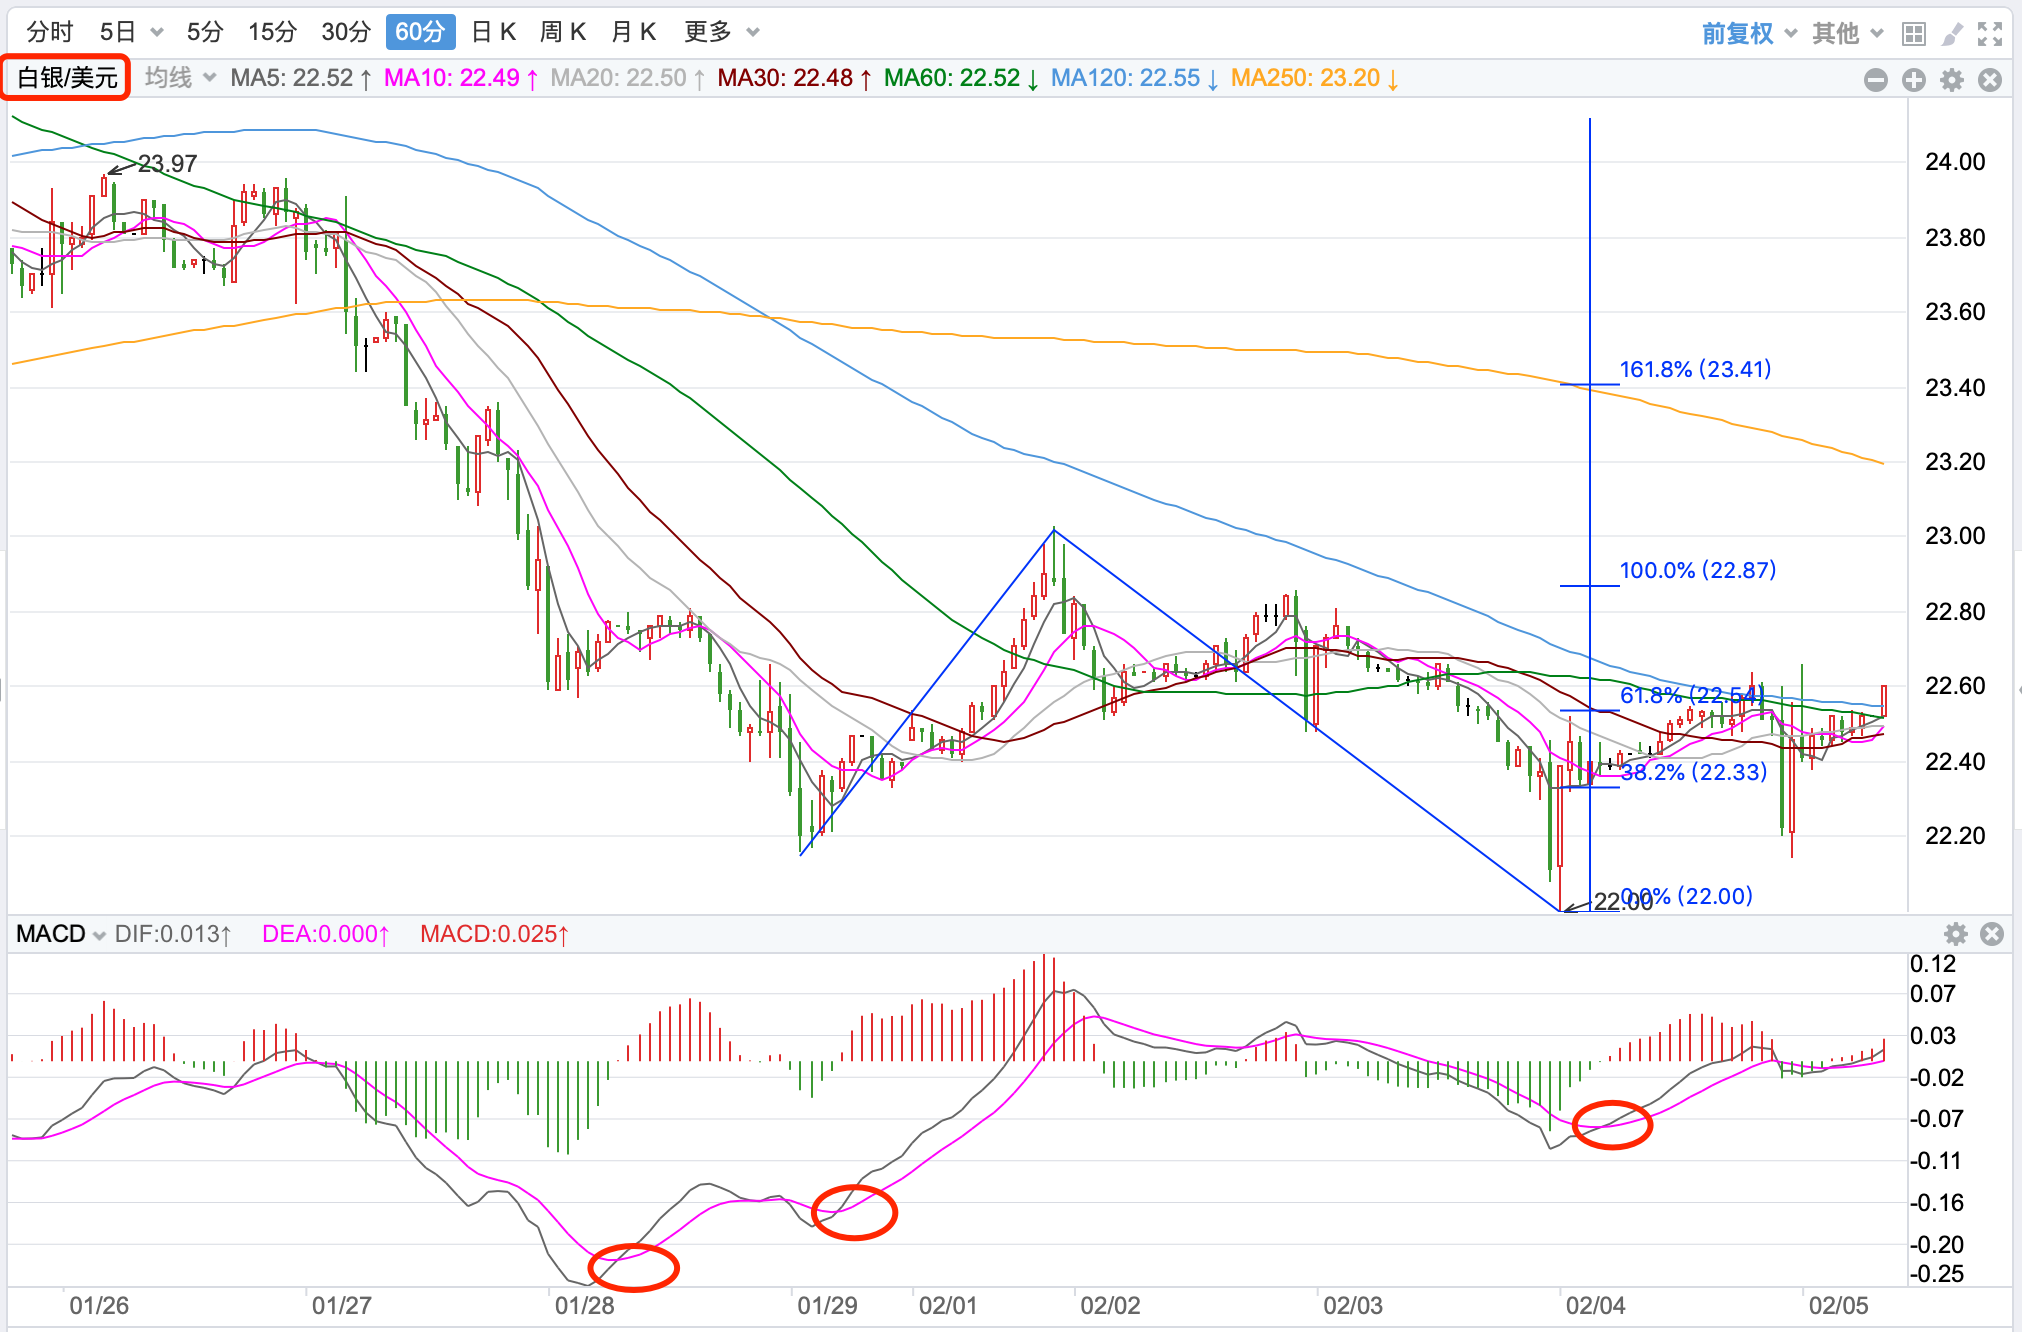Click the 白银/美元 instrument label
Screen dimensions: 2022x1332
(x=67, y=78)
